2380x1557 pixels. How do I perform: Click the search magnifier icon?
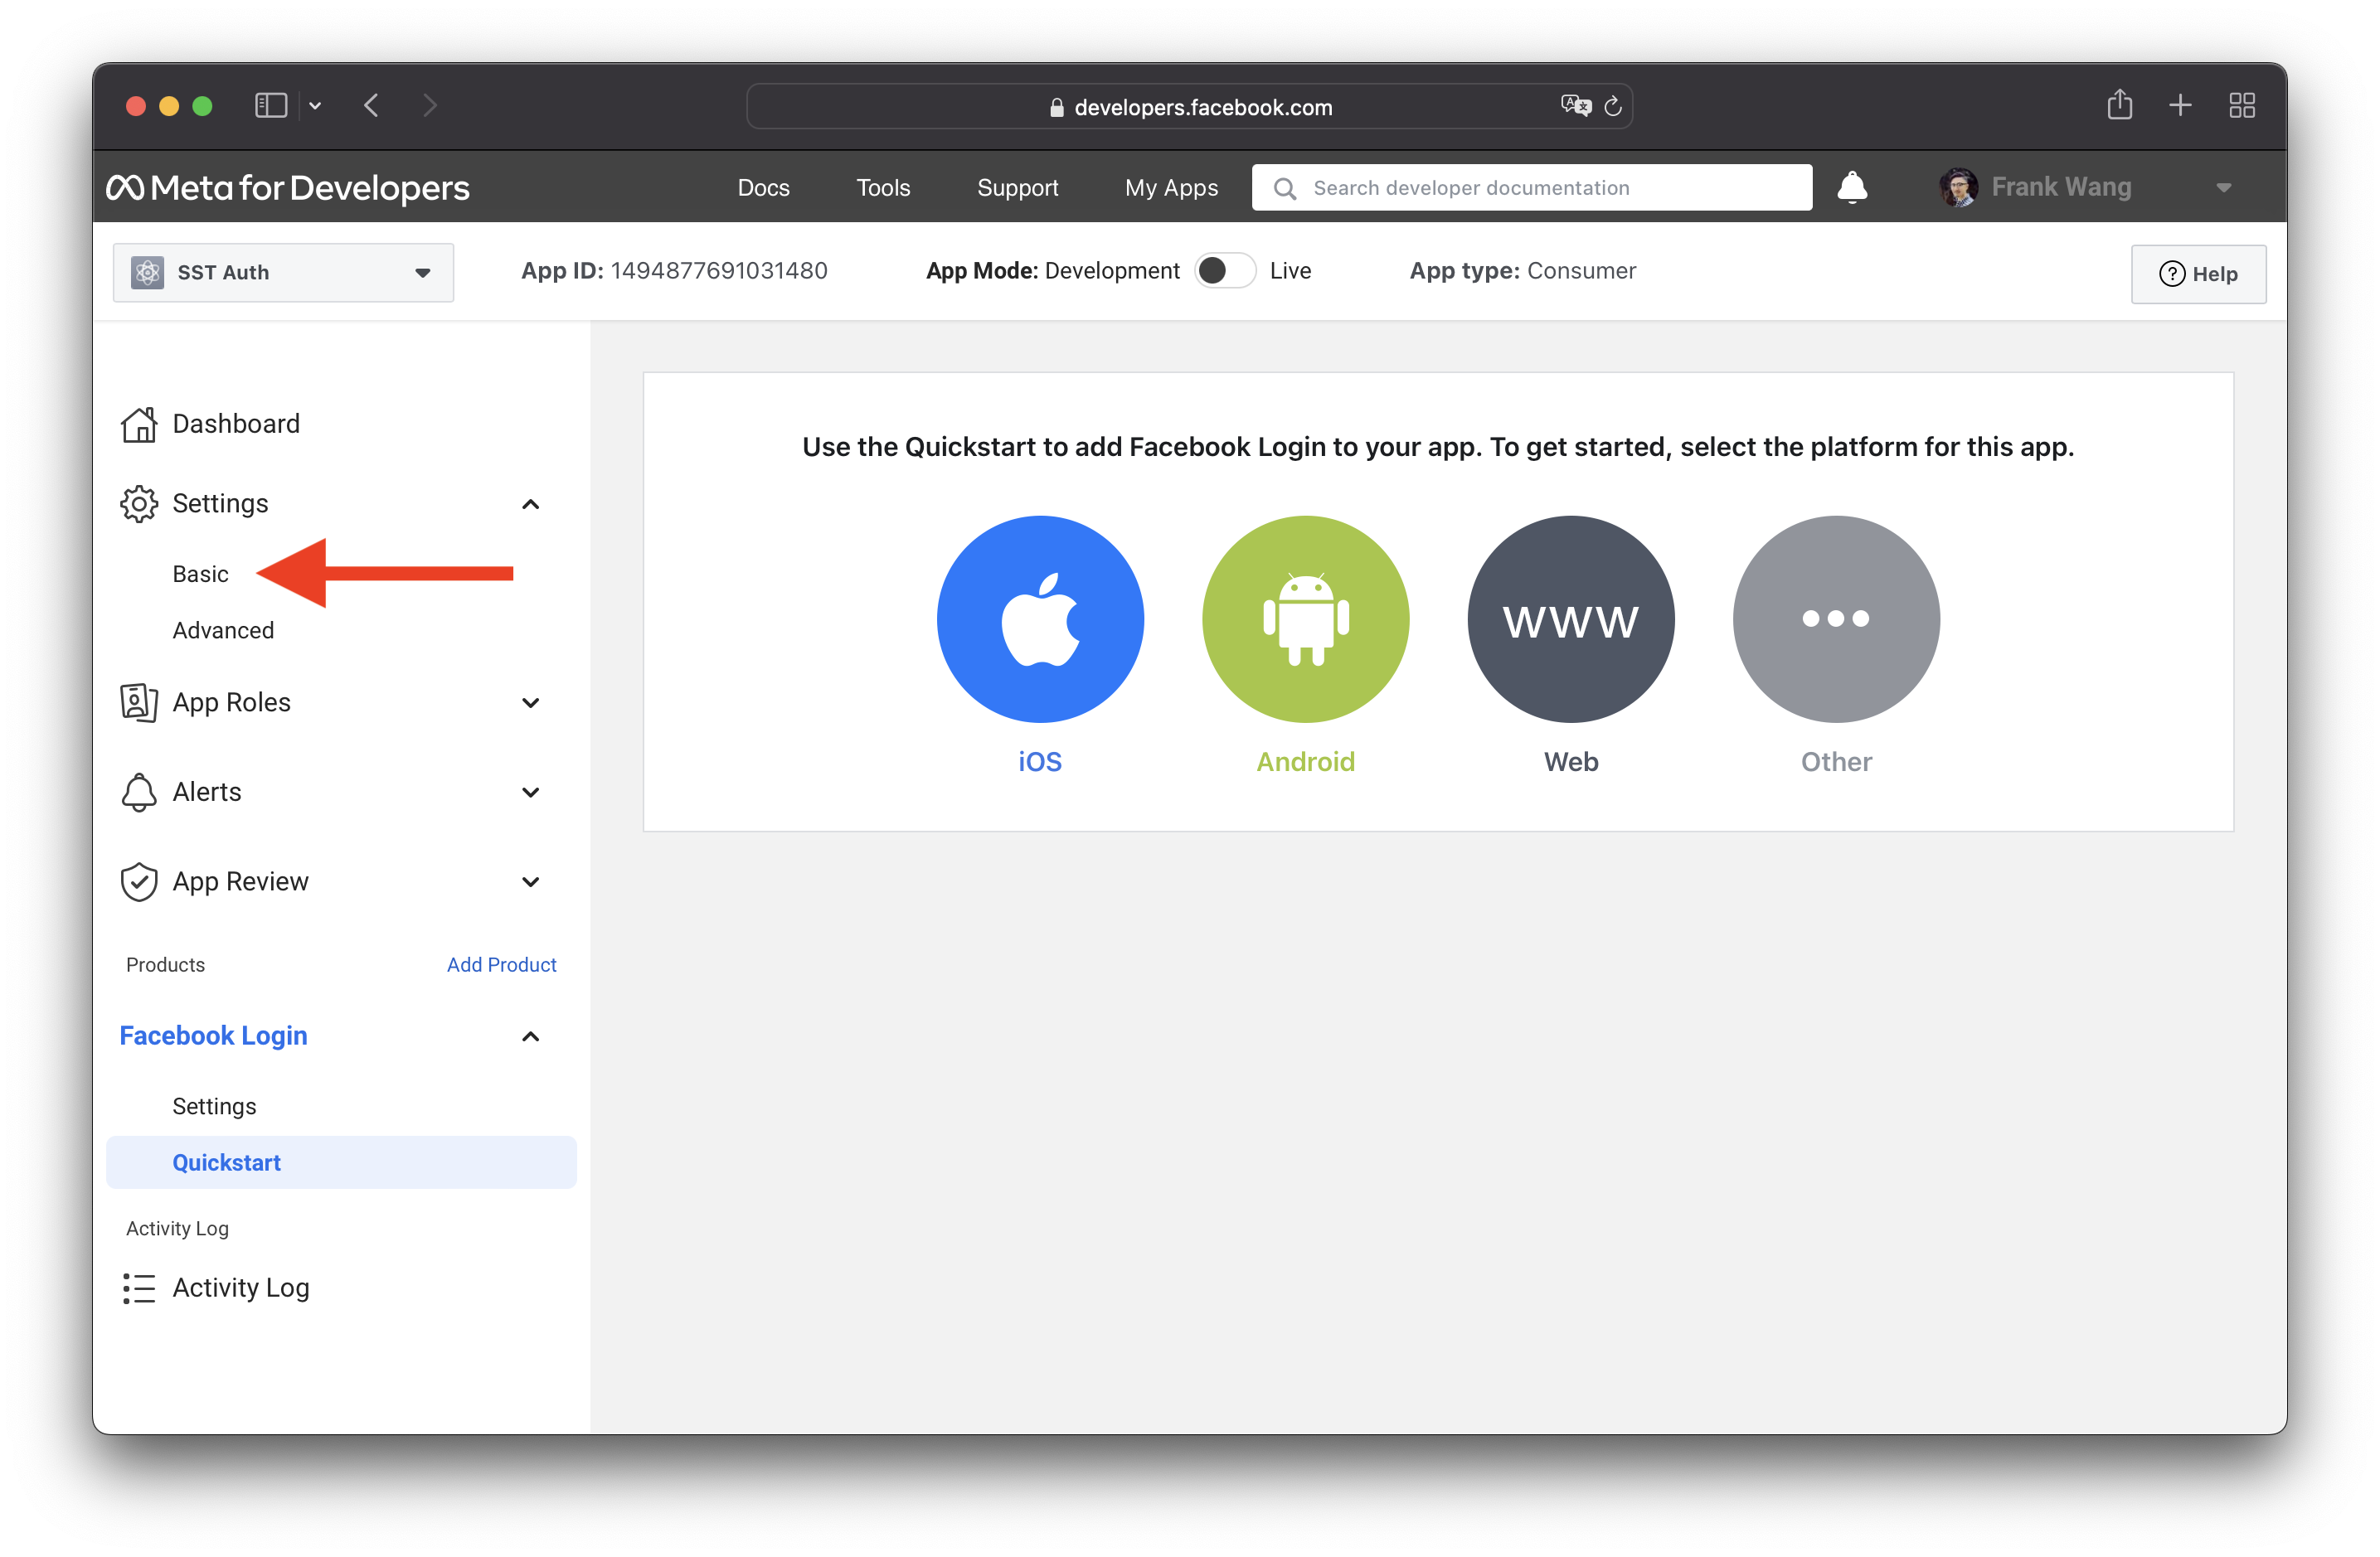(1284, 188)
